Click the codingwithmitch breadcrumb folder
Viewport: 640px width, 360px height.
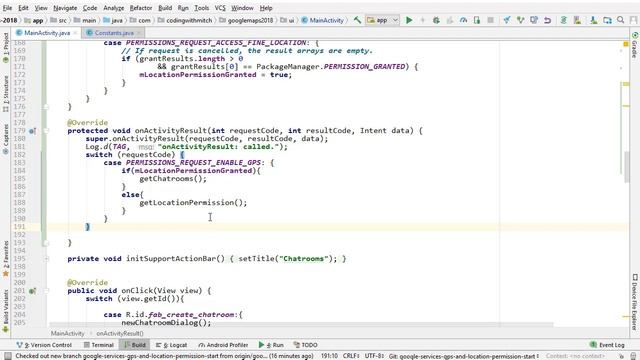coord(185,20)
